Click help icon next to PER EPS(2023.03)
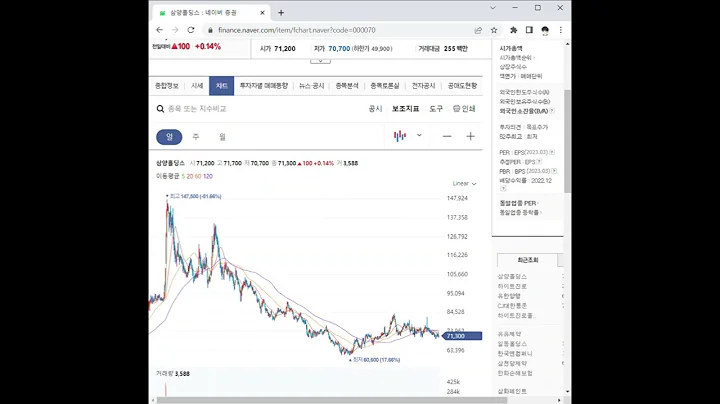The image size is (720, 404). [552, 152]
